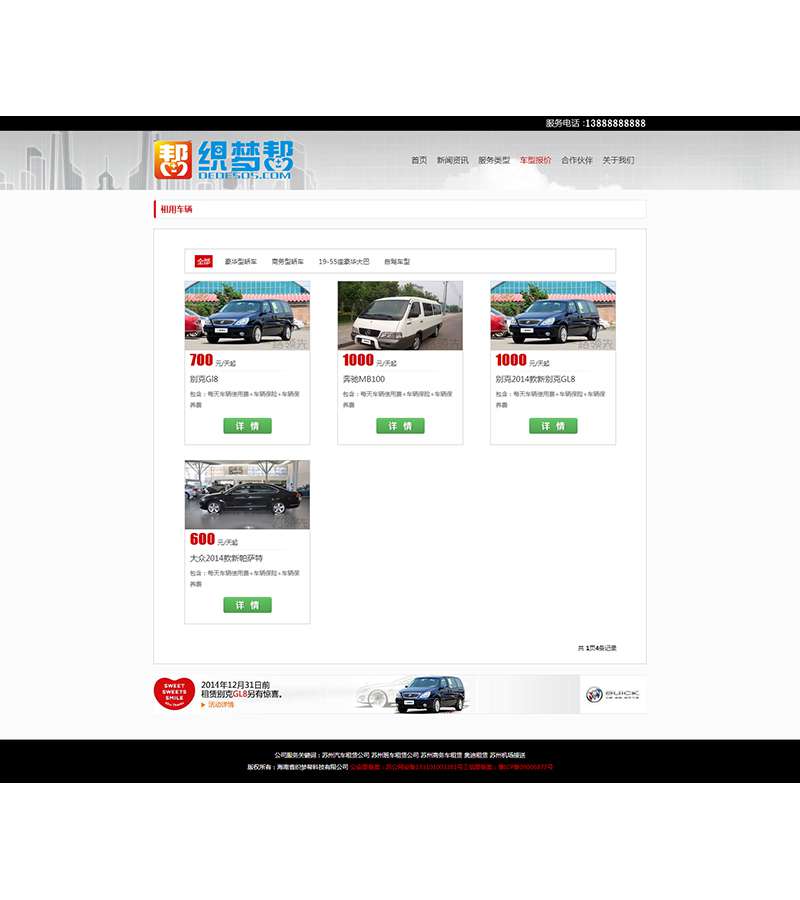This screenshot has height=900, width=800.
Task: Click the red ICP record text in footer
Action: pos(452,767)
